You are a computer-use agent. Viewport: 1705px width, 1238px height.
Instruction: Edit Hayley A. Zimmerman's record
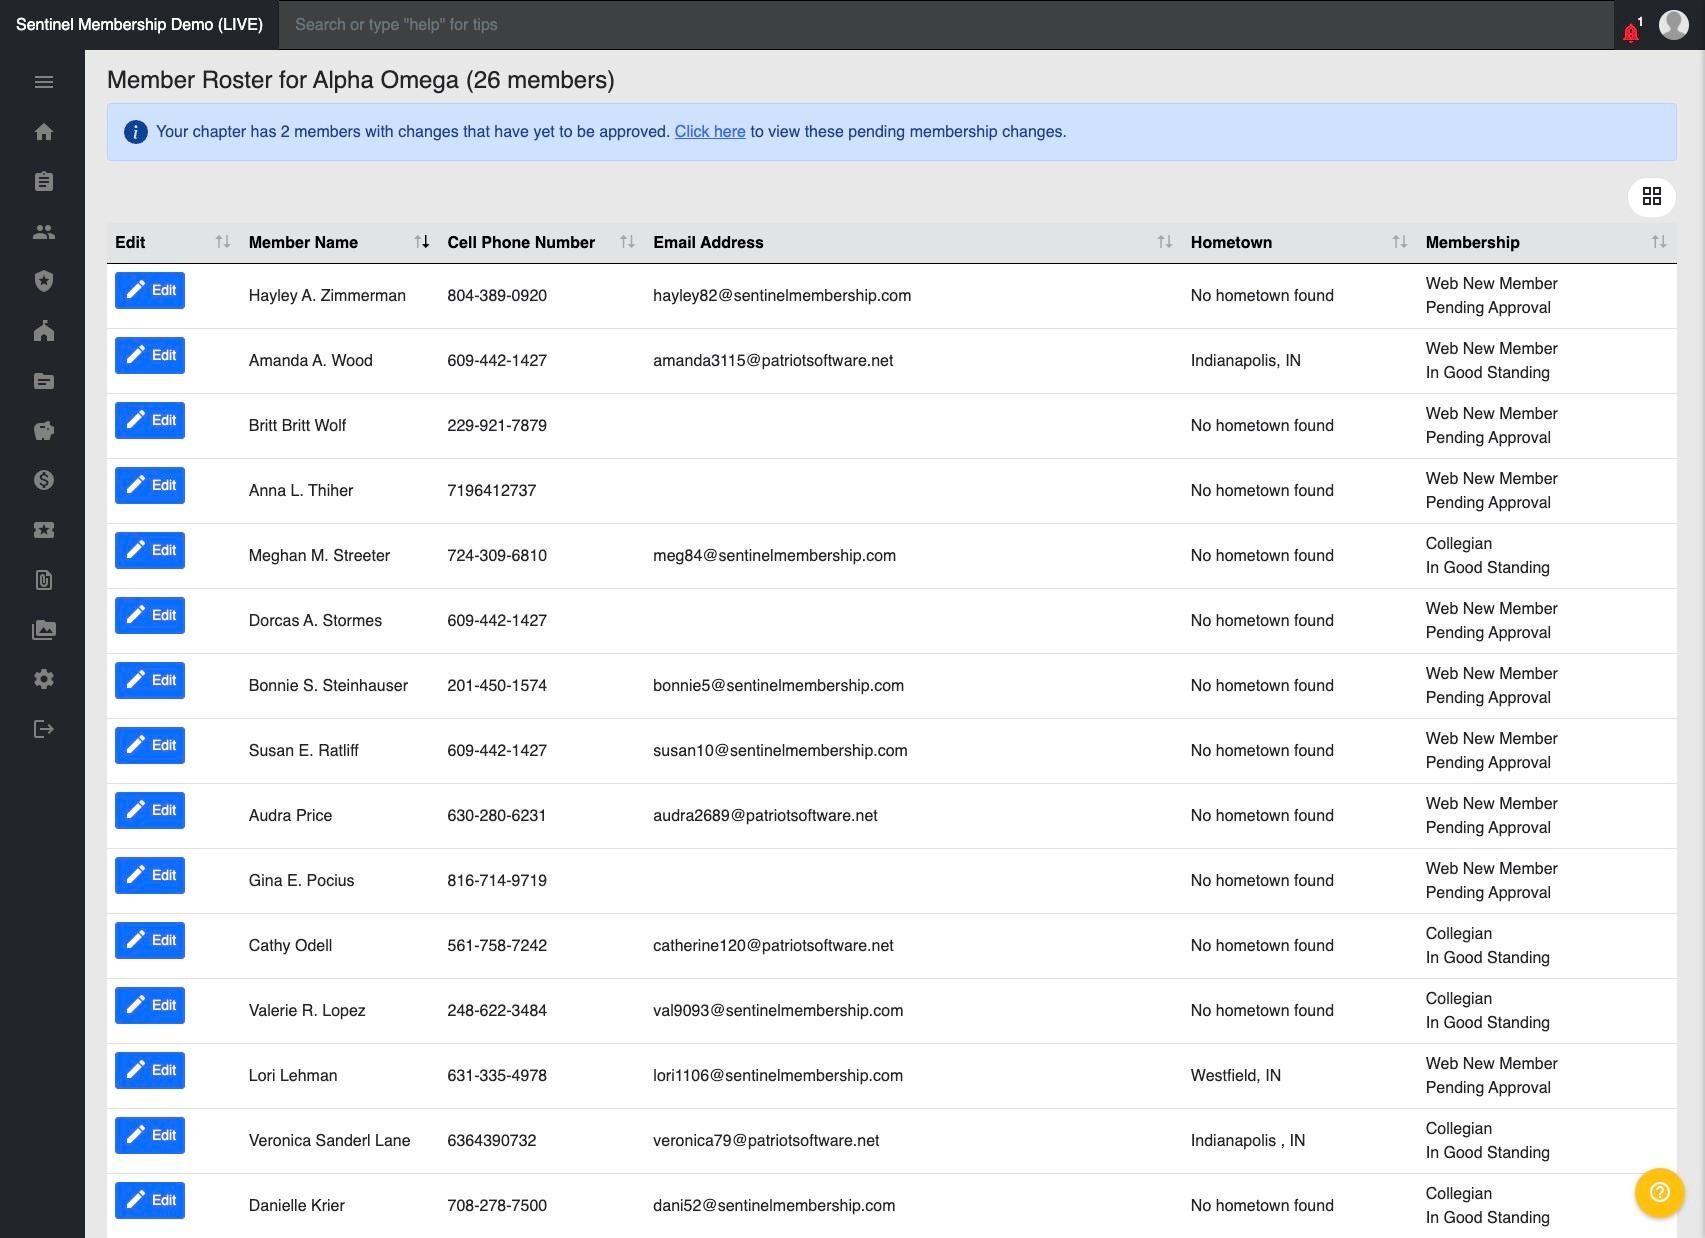150,290
